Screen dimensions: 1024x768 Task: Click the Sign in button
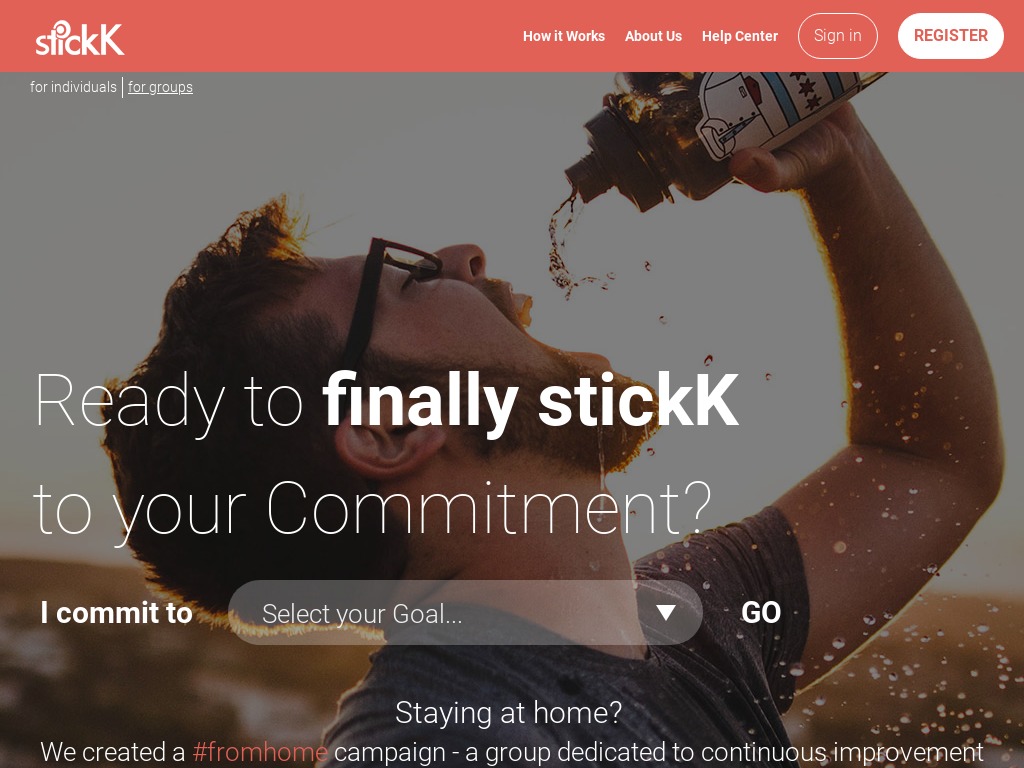837,36
